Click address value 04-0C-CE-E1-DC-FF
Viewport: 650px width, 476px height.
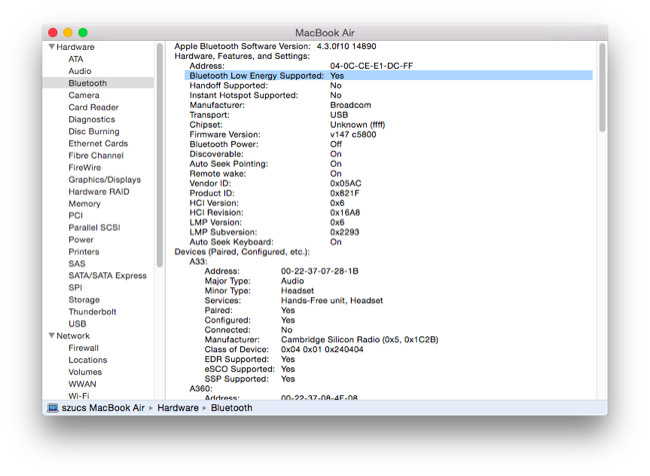371,66
